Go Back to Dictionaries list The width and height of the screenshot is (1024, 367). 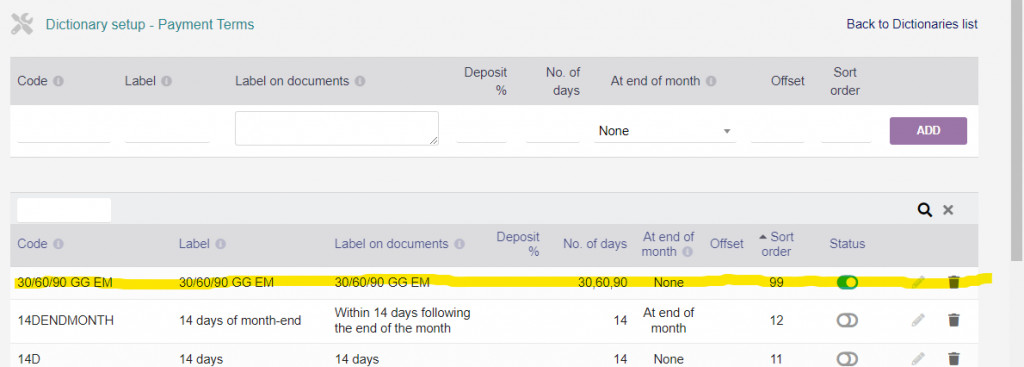[x=912, y=24]
